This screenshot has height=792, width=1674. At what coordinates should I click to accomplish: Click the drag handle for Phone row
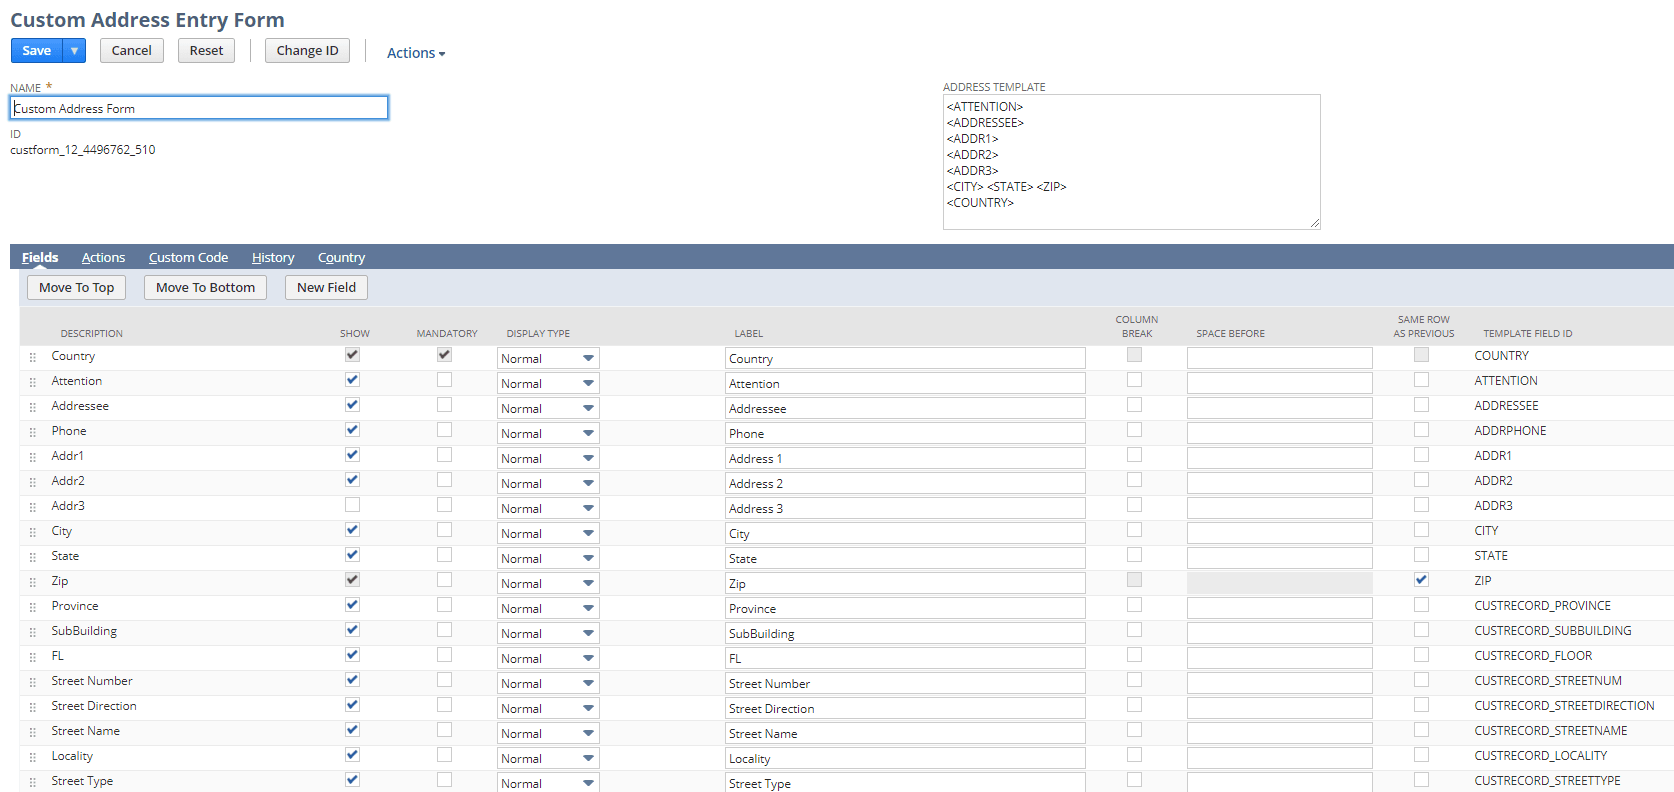click(x=32, y=432)
